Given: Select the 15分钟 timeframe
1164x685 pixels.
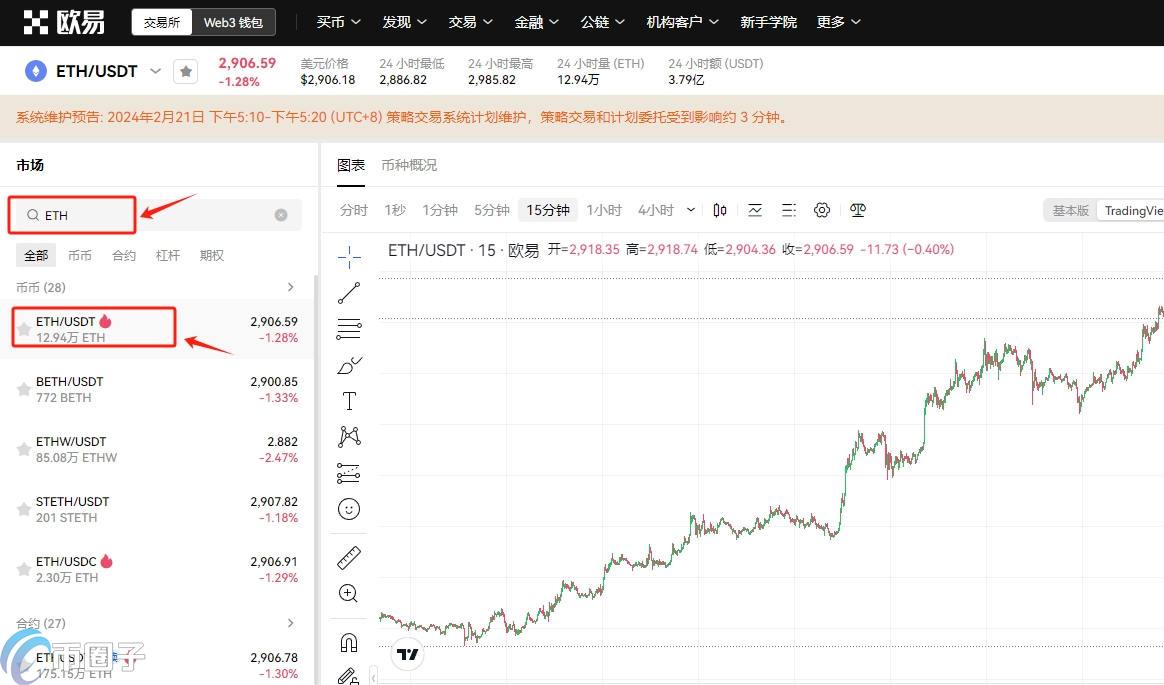Looking at the screenshot, I should click(x=547, y=210).
